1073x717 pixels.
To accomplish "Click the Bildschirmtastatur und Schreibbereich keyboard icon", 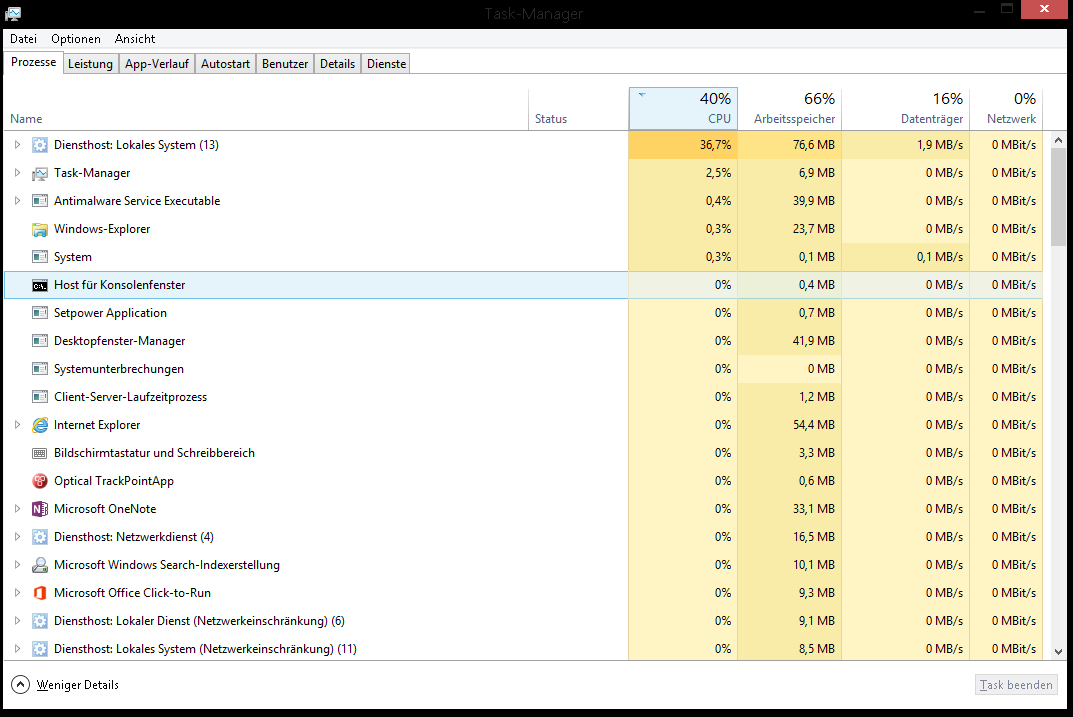I will click(x=40, y=453).
